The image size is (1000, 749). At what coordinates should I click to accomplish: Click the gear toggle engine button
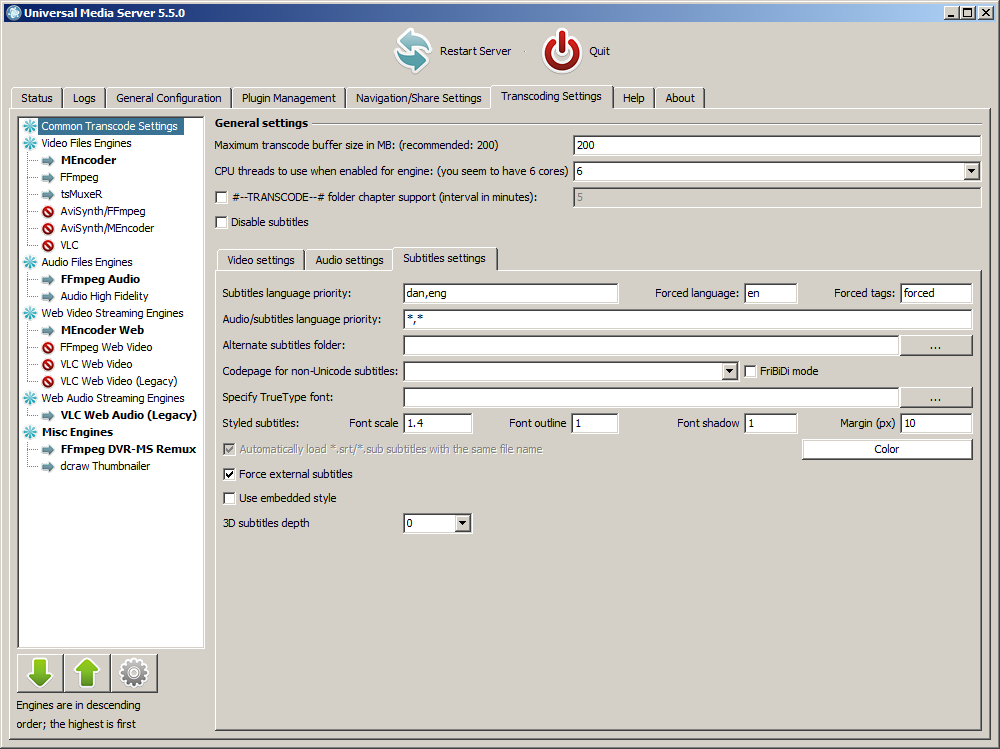(x=134, y=673)
